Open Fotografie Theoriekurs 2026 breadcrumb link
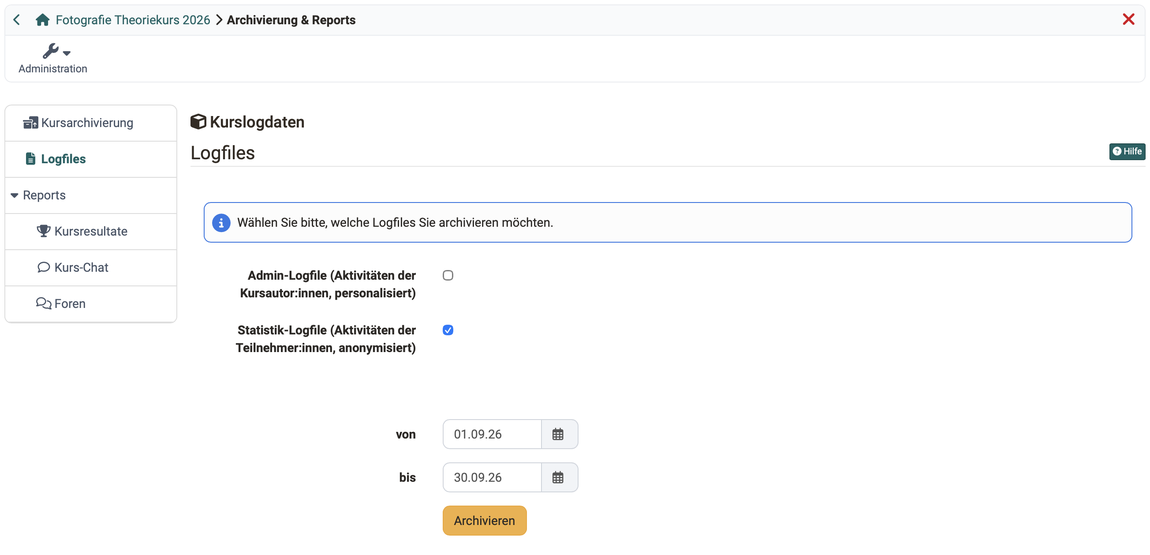 coord(133,20)
